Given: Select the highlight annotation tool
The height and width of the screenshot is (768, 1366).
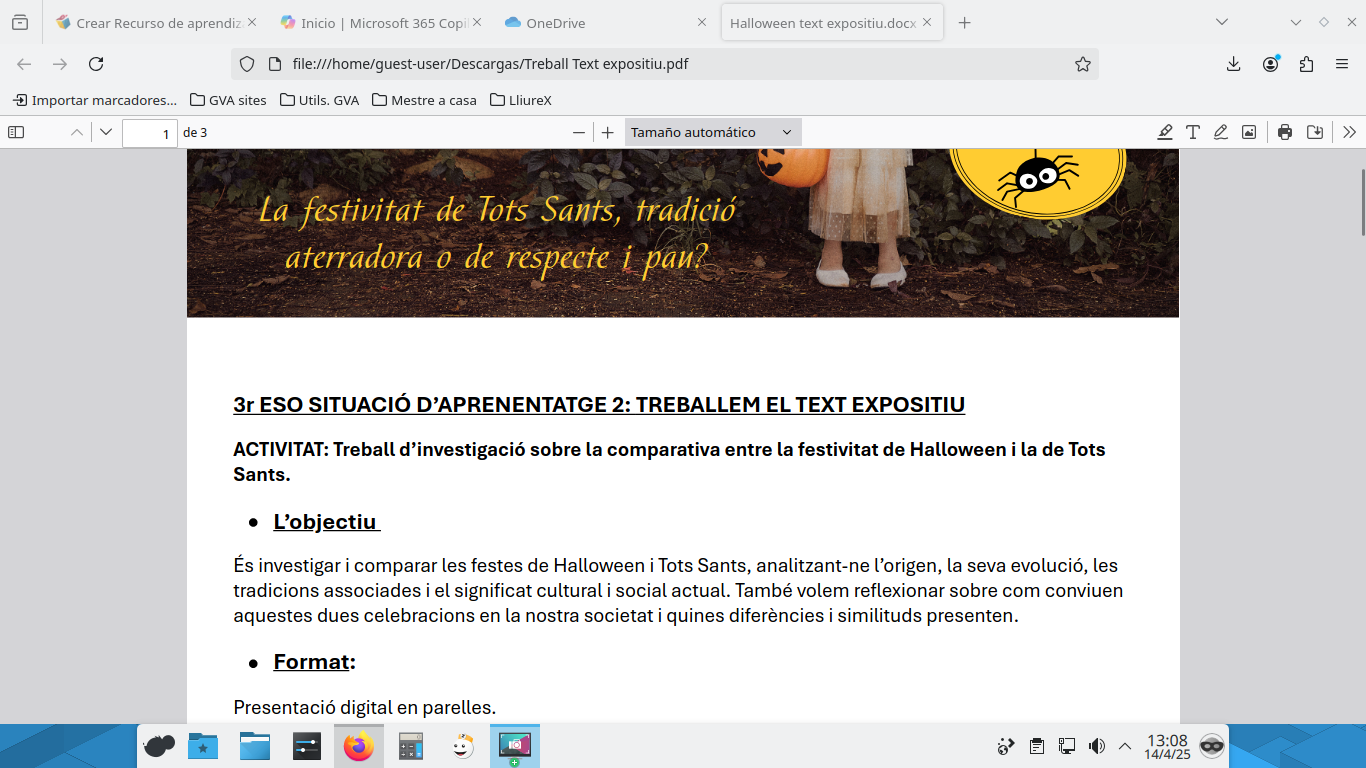Looking at the screenshot, I should (x=1165, y=132).
